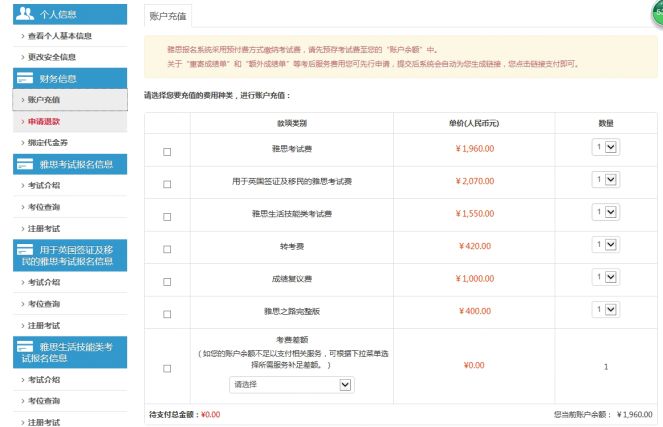Open 考试介绍 under 雅思考试报名信息
The height and width of the screenshot is (427, 663).
[44, 185]
